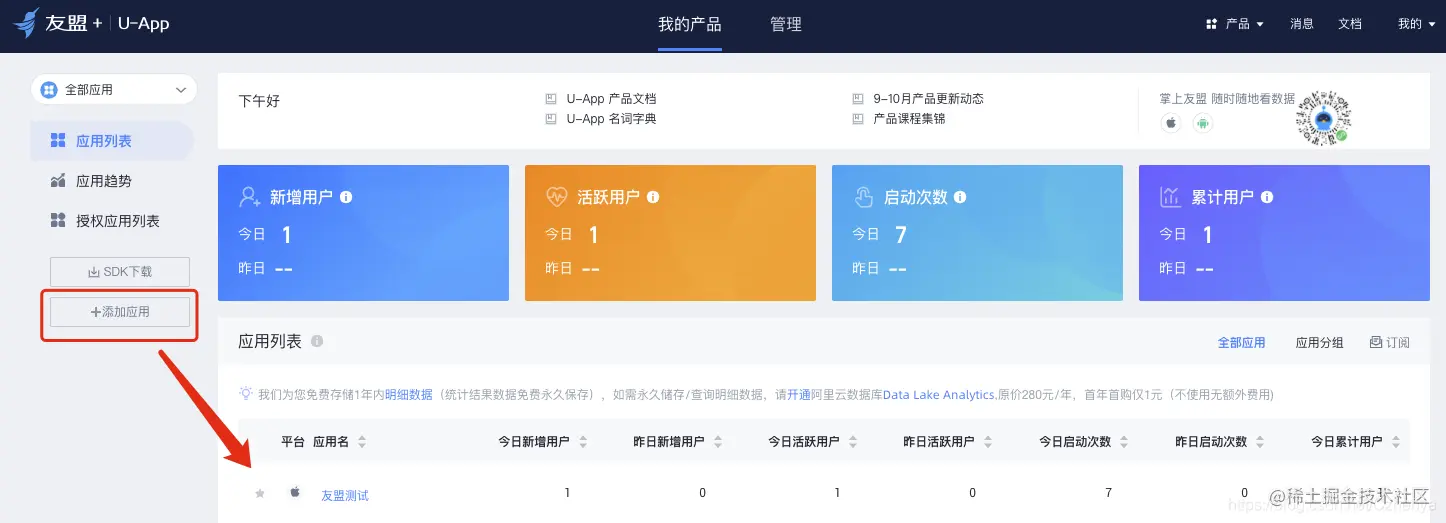Open 文档 from the top bar
The height and width of the screenshot is (523, 1446).
coord(1350,24)
